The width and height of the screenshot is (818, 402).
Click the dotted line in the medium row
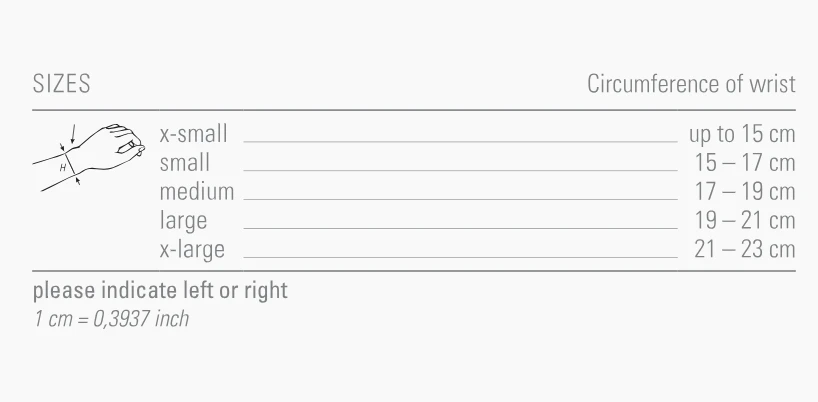(460, 200)
